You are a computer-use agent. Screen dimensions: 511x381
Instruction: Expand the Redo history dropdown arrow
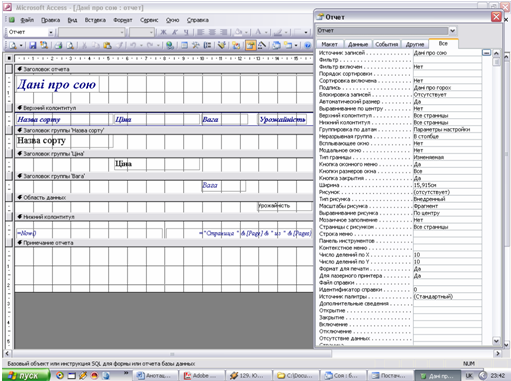(158, 45)
